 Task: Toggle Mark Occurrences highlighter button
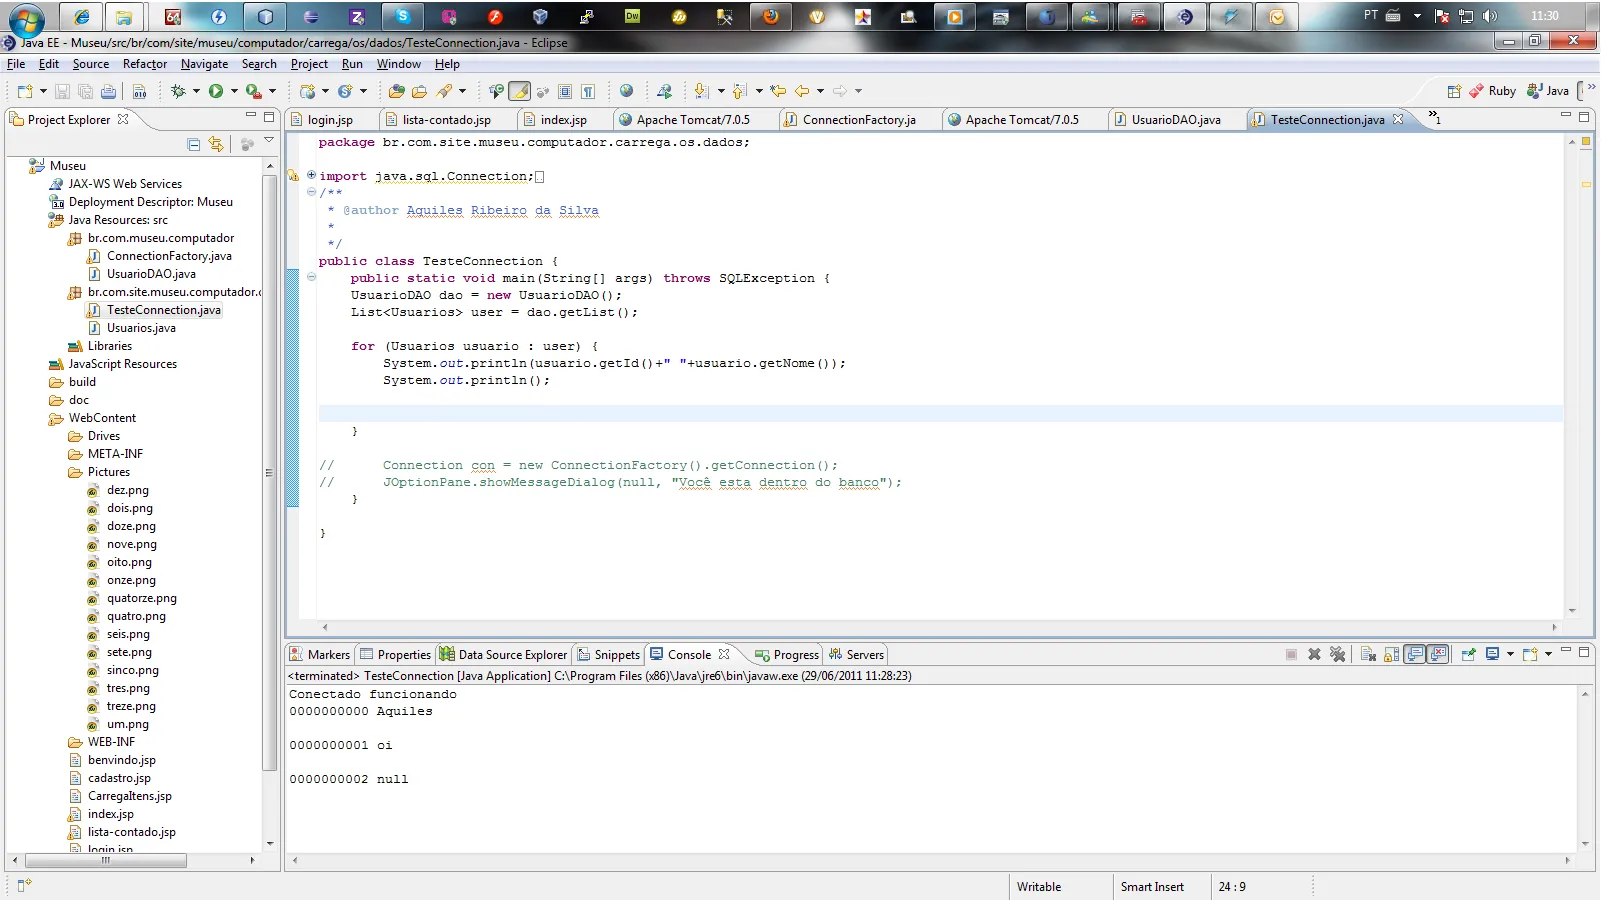click(519, 91)
